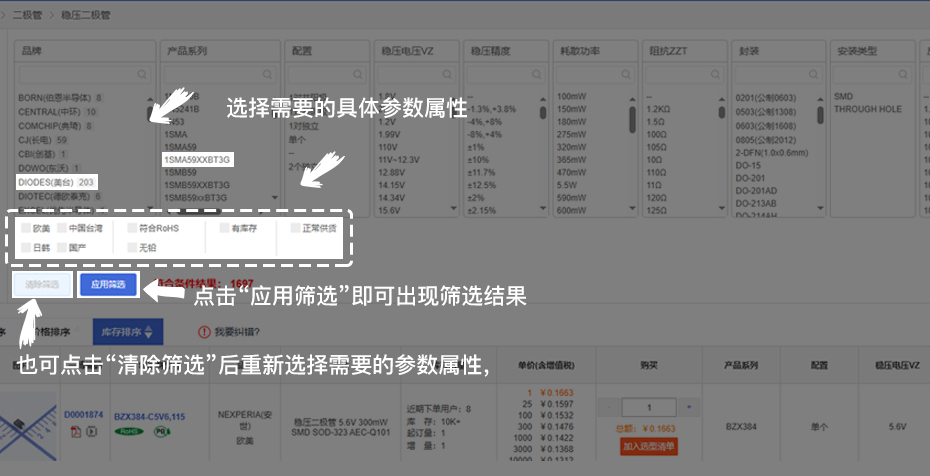Click the 加入选型清单 button
The height and width of the screenshot is (476, 930).
649,446
